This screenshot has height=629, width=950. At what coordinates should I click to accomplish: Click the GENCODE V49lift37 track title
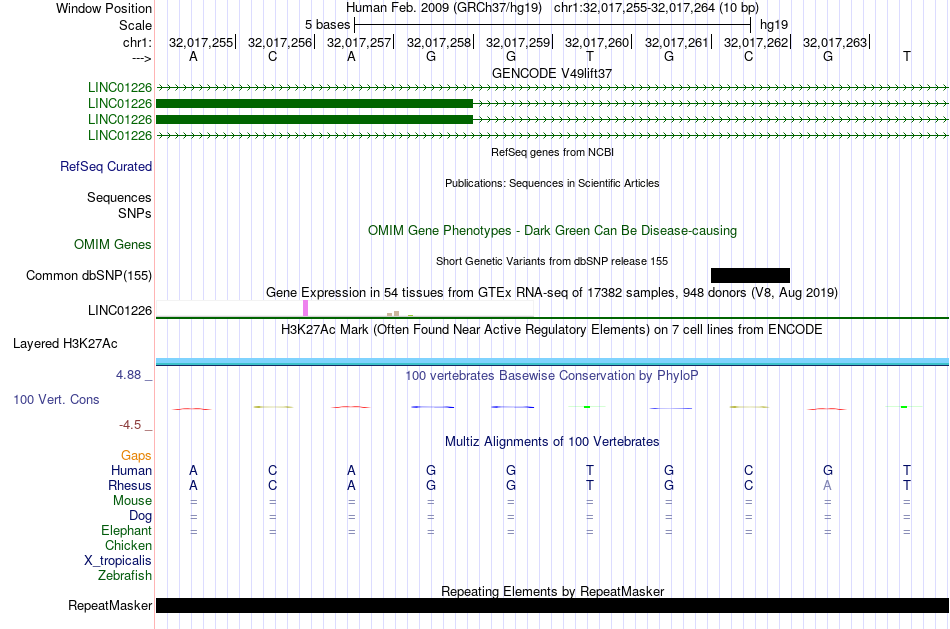pyautogui.click(x=552, y=73)
